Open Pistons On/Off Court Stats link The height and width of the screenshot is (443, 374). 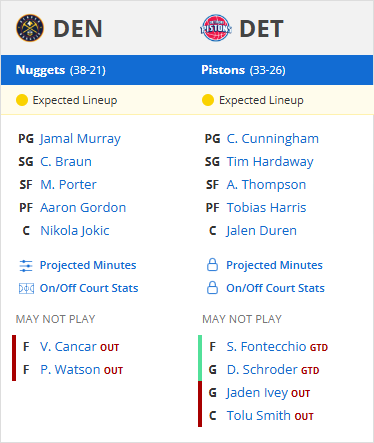point(275,288)
